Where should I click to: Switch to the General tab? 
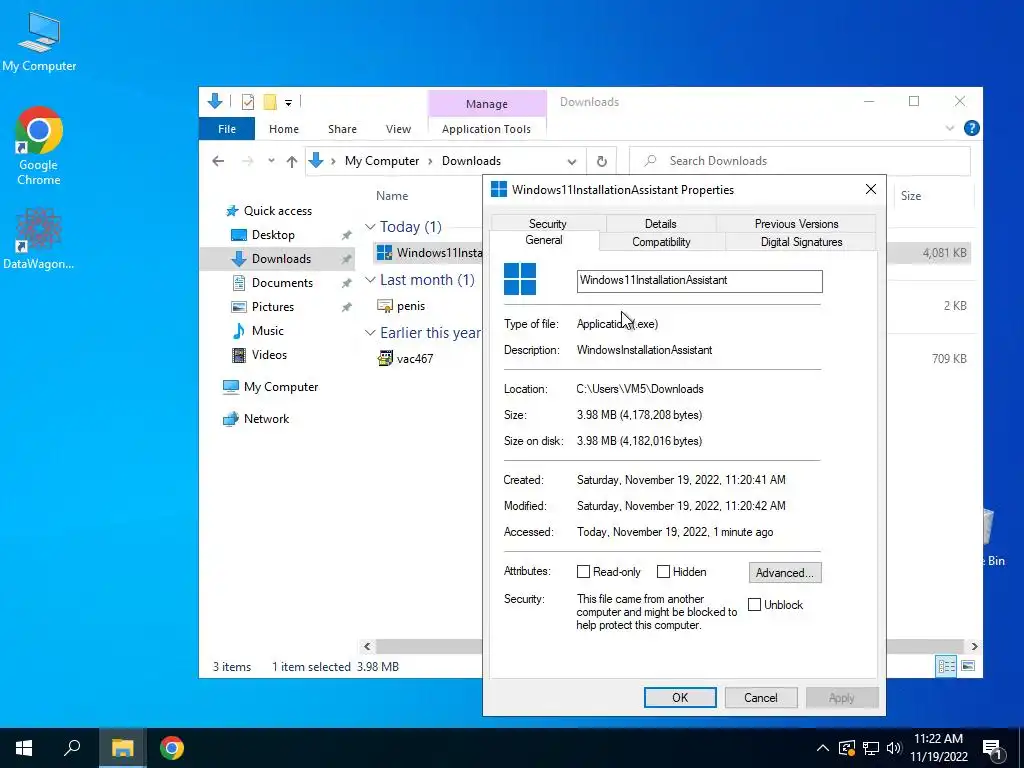543,240
